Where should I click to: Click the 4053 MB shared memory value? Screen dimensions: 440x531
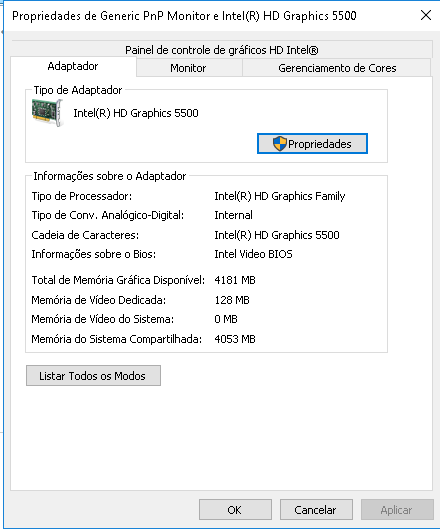235,339
